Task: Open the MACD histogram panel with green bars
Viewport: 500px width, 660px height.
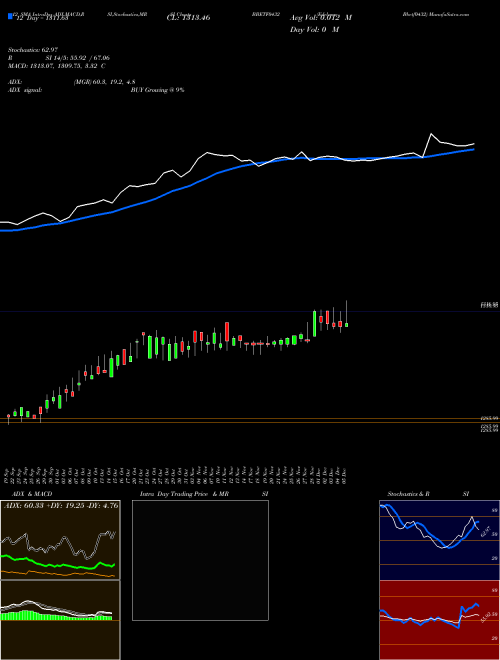Action: tap(60, 620)
